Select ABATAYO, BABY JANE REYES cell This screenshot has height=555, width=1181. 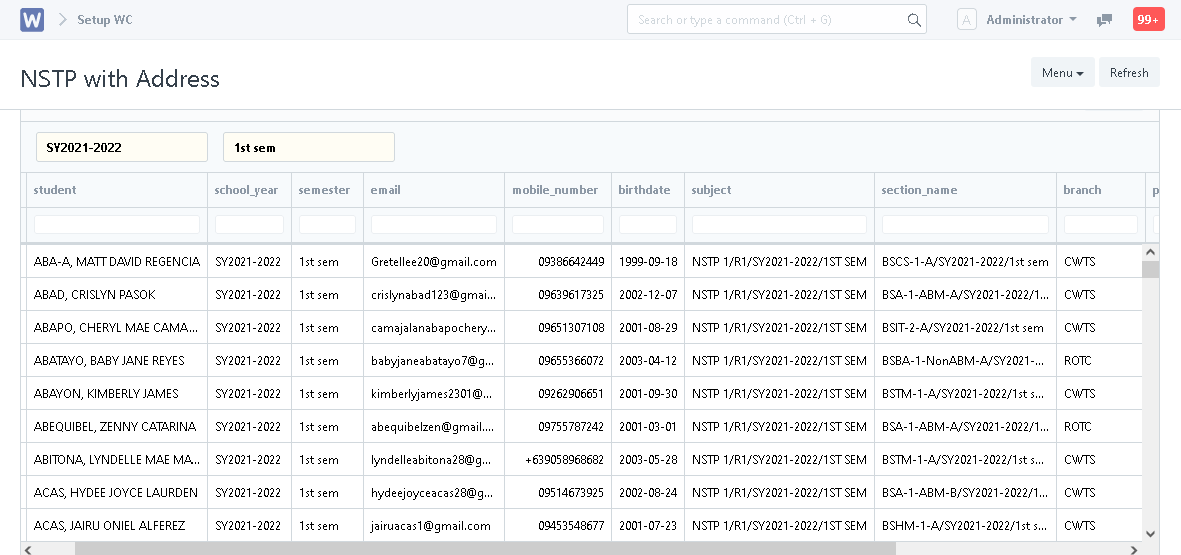point(117,361)
